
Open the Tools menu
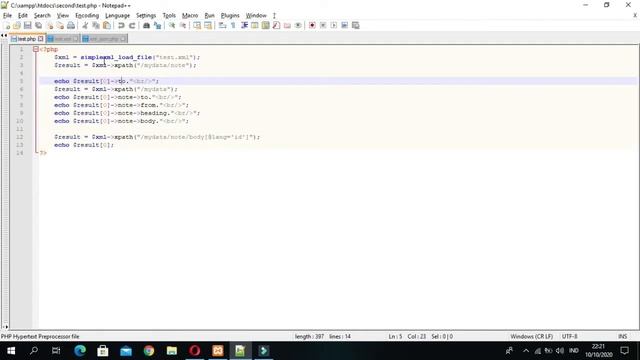click(169, 16)
